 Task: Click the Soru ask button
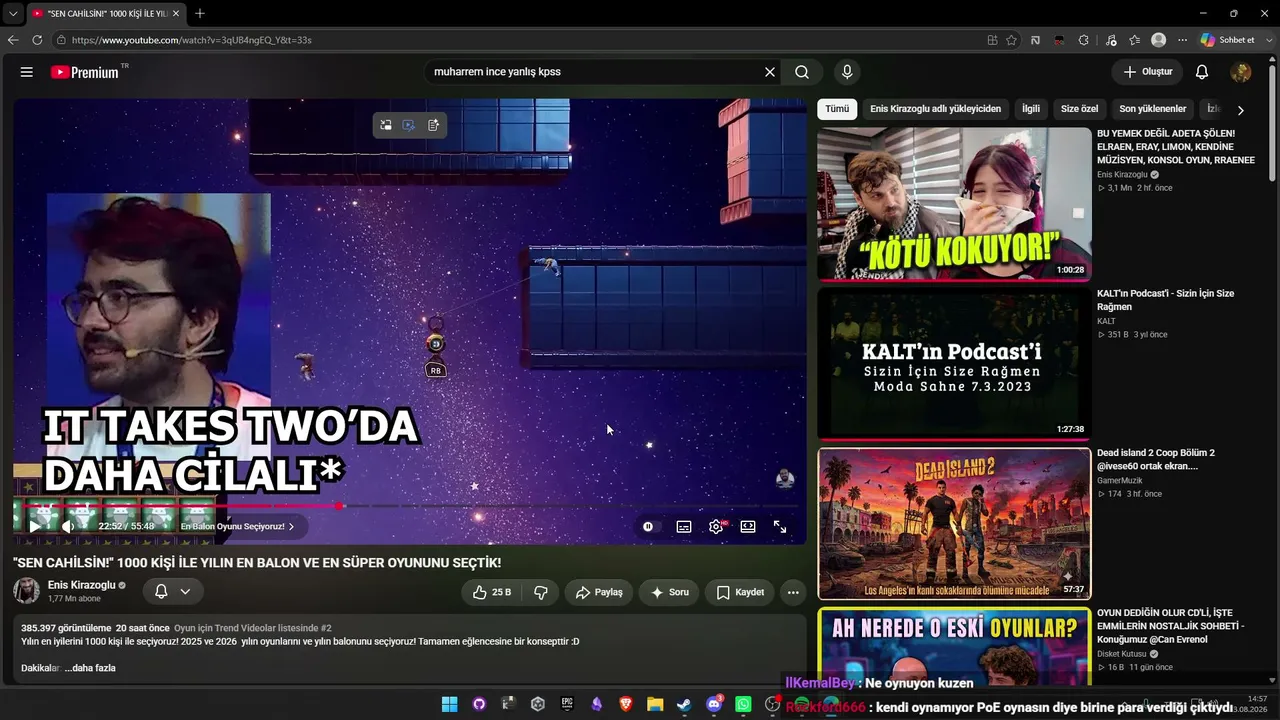(x=669, y=592)
